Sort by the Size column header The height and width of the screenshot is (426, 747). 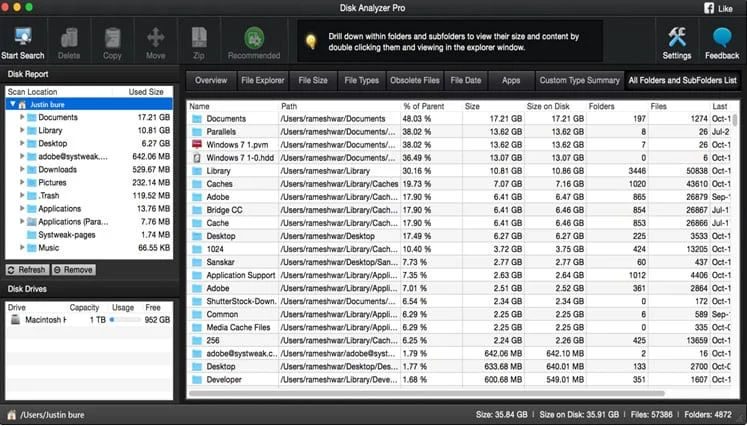click(493, 106)
